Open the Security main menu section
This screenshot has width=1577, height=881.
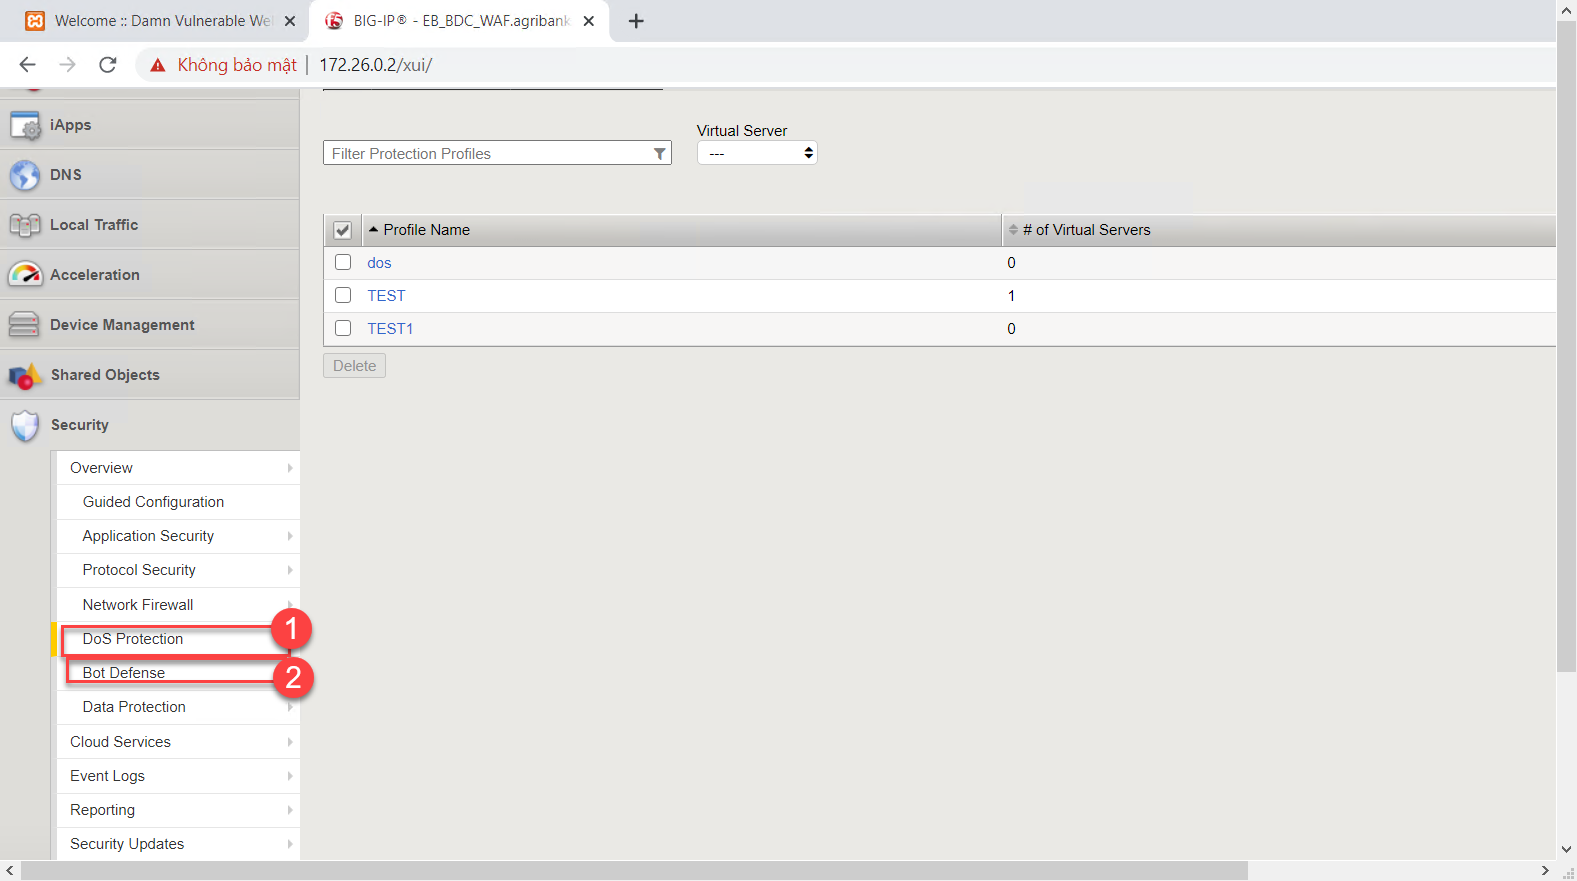tap(150, 425)
